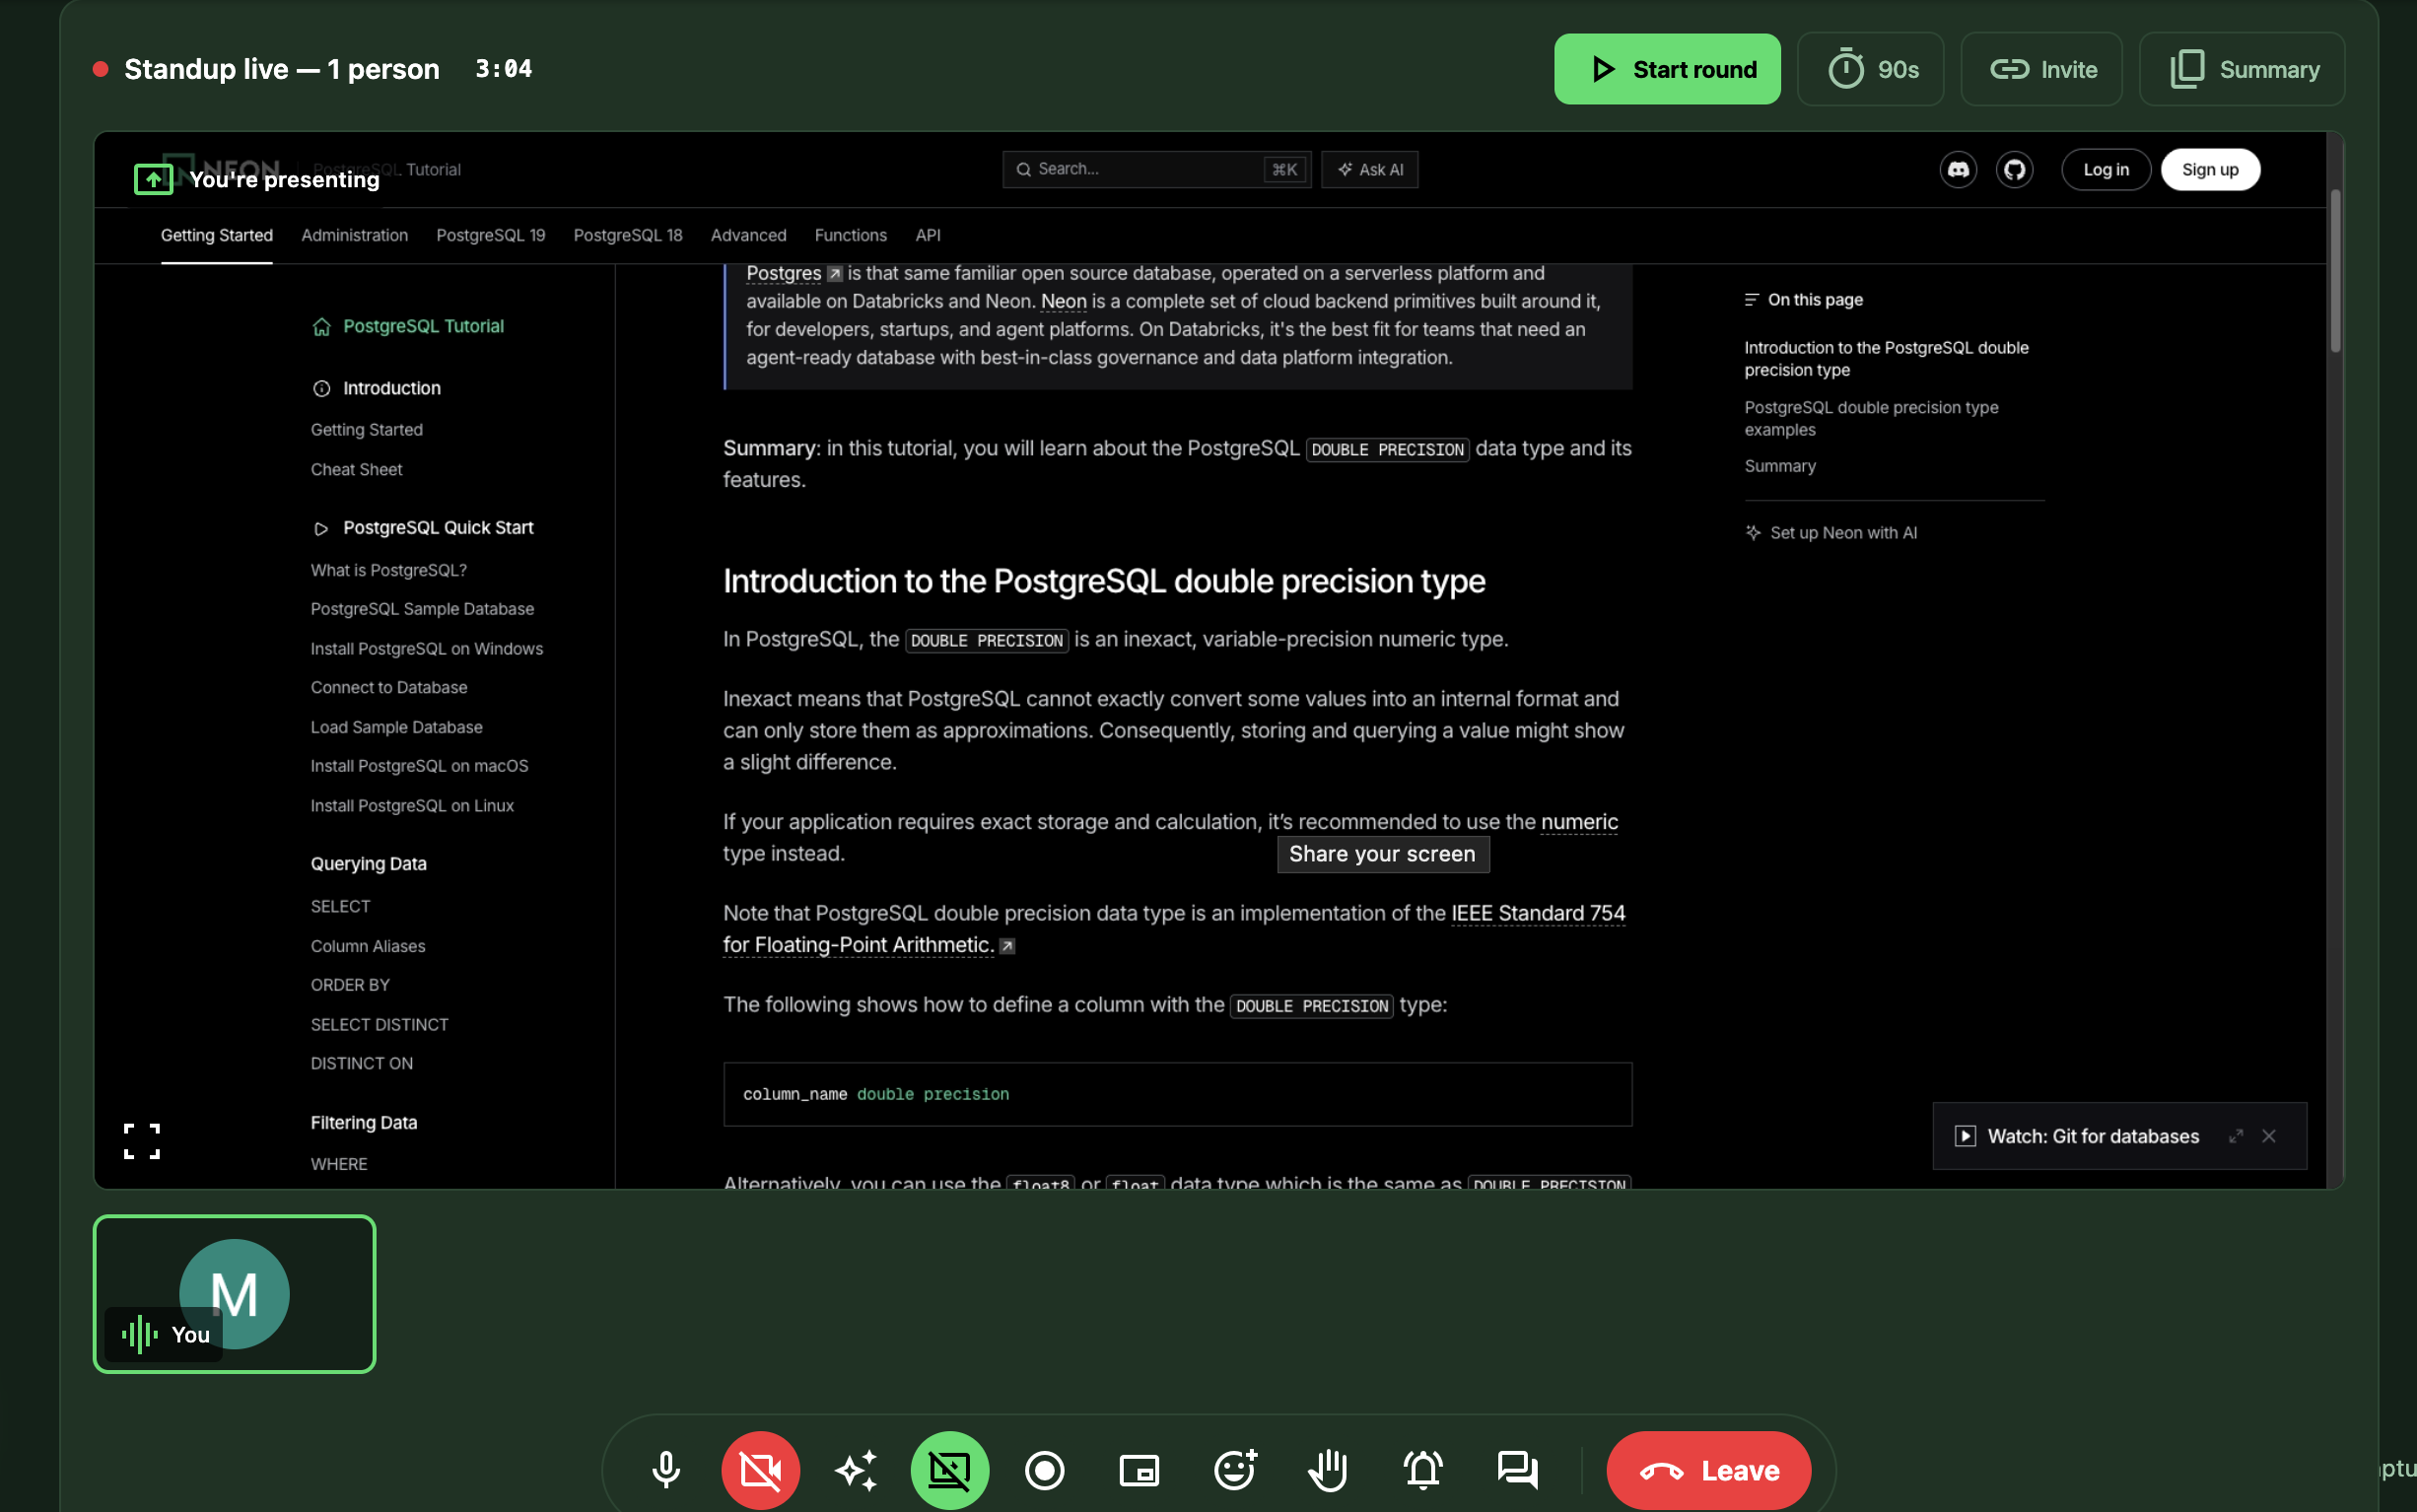
Task: Click the You're presenting indicator icon
Action: click(153, 179)
